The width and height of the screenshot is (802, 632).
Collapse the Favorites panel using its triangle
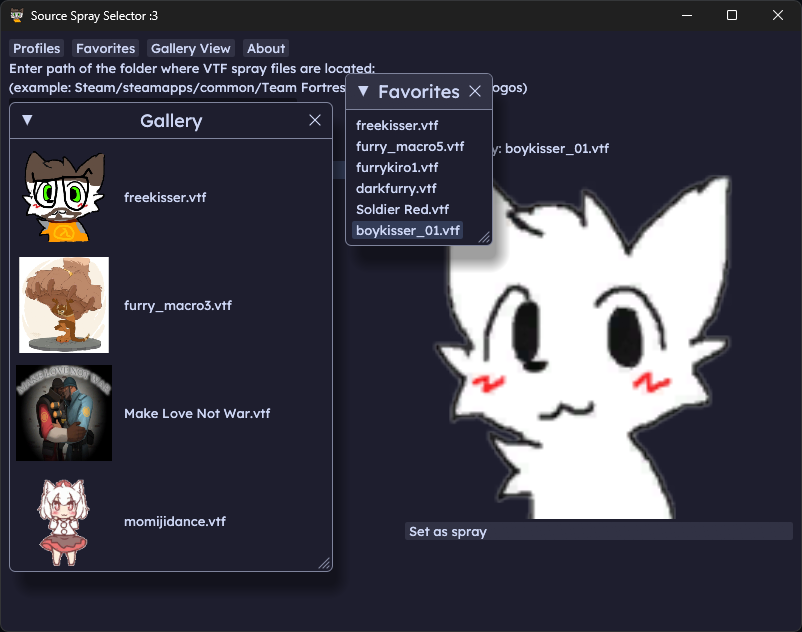click(363, 91)
